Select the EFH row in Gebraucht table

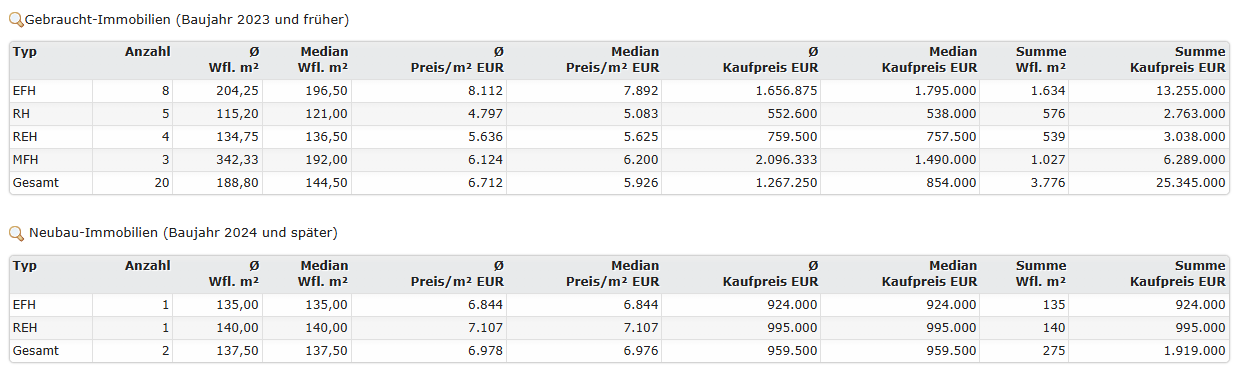click(x=620, y=91)
